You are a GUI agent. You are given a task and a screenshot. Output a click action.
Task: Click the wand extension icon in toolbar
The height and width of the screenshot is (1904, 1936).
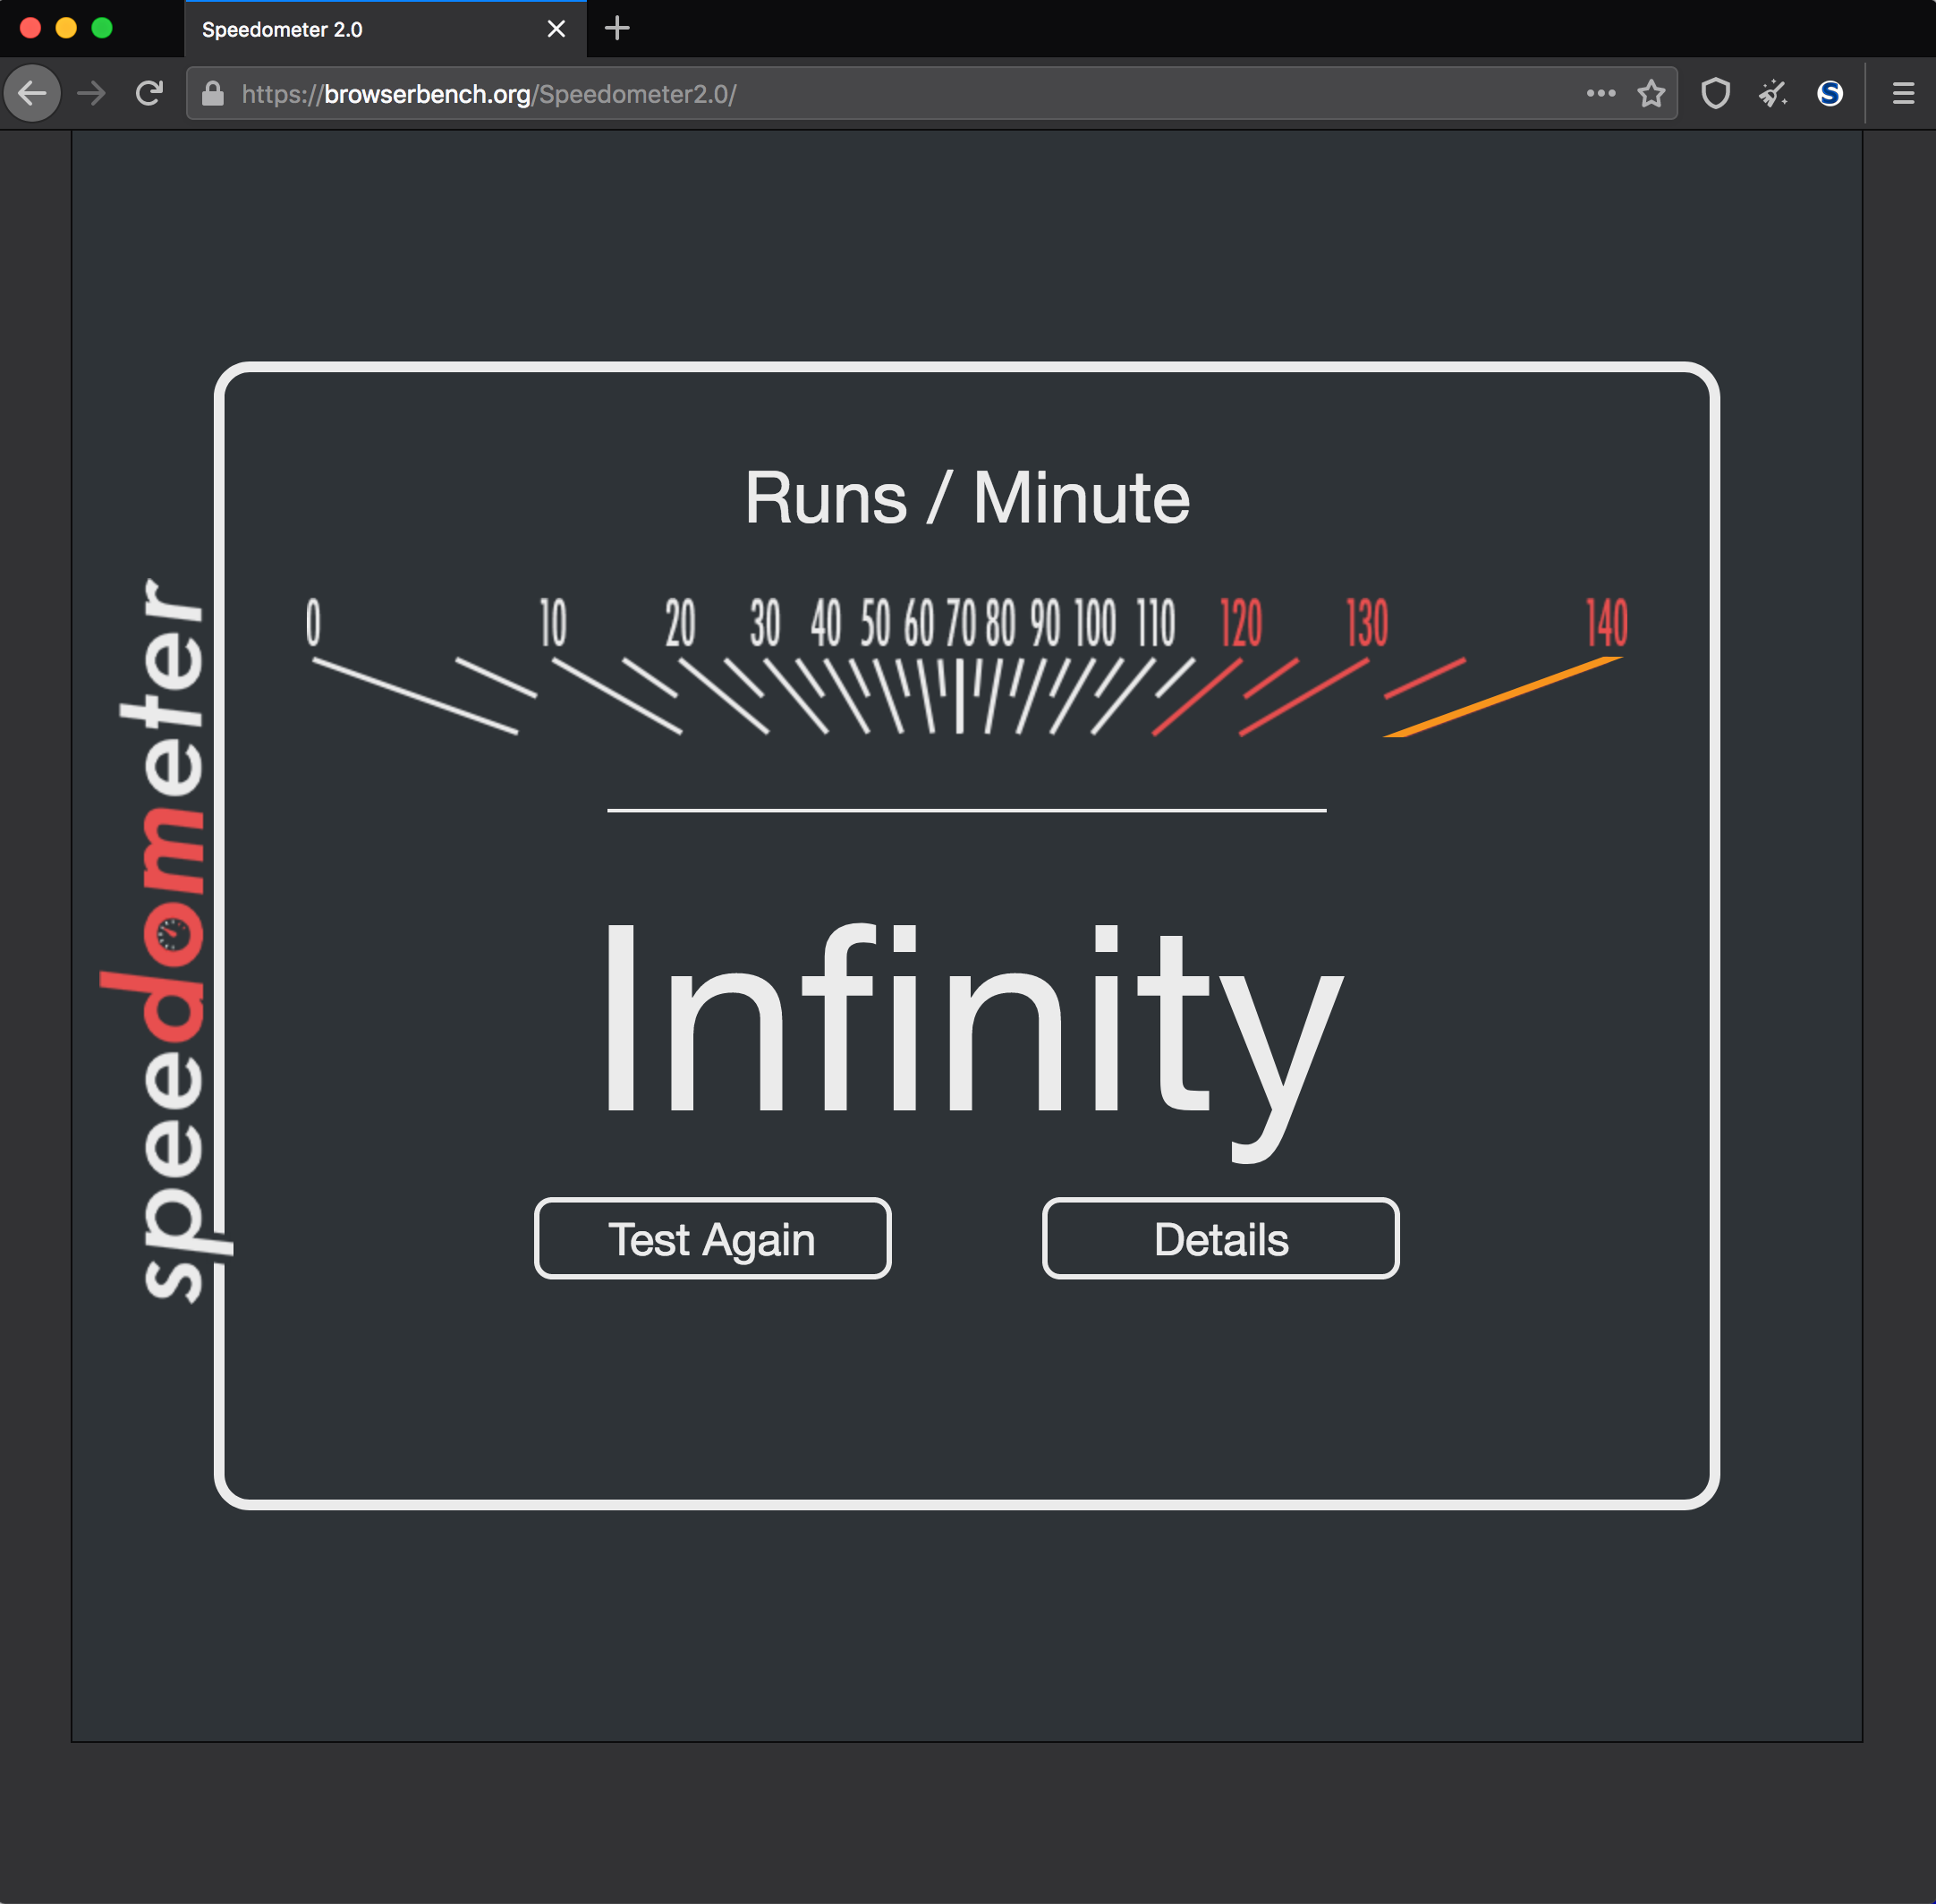pos(1773,94)
